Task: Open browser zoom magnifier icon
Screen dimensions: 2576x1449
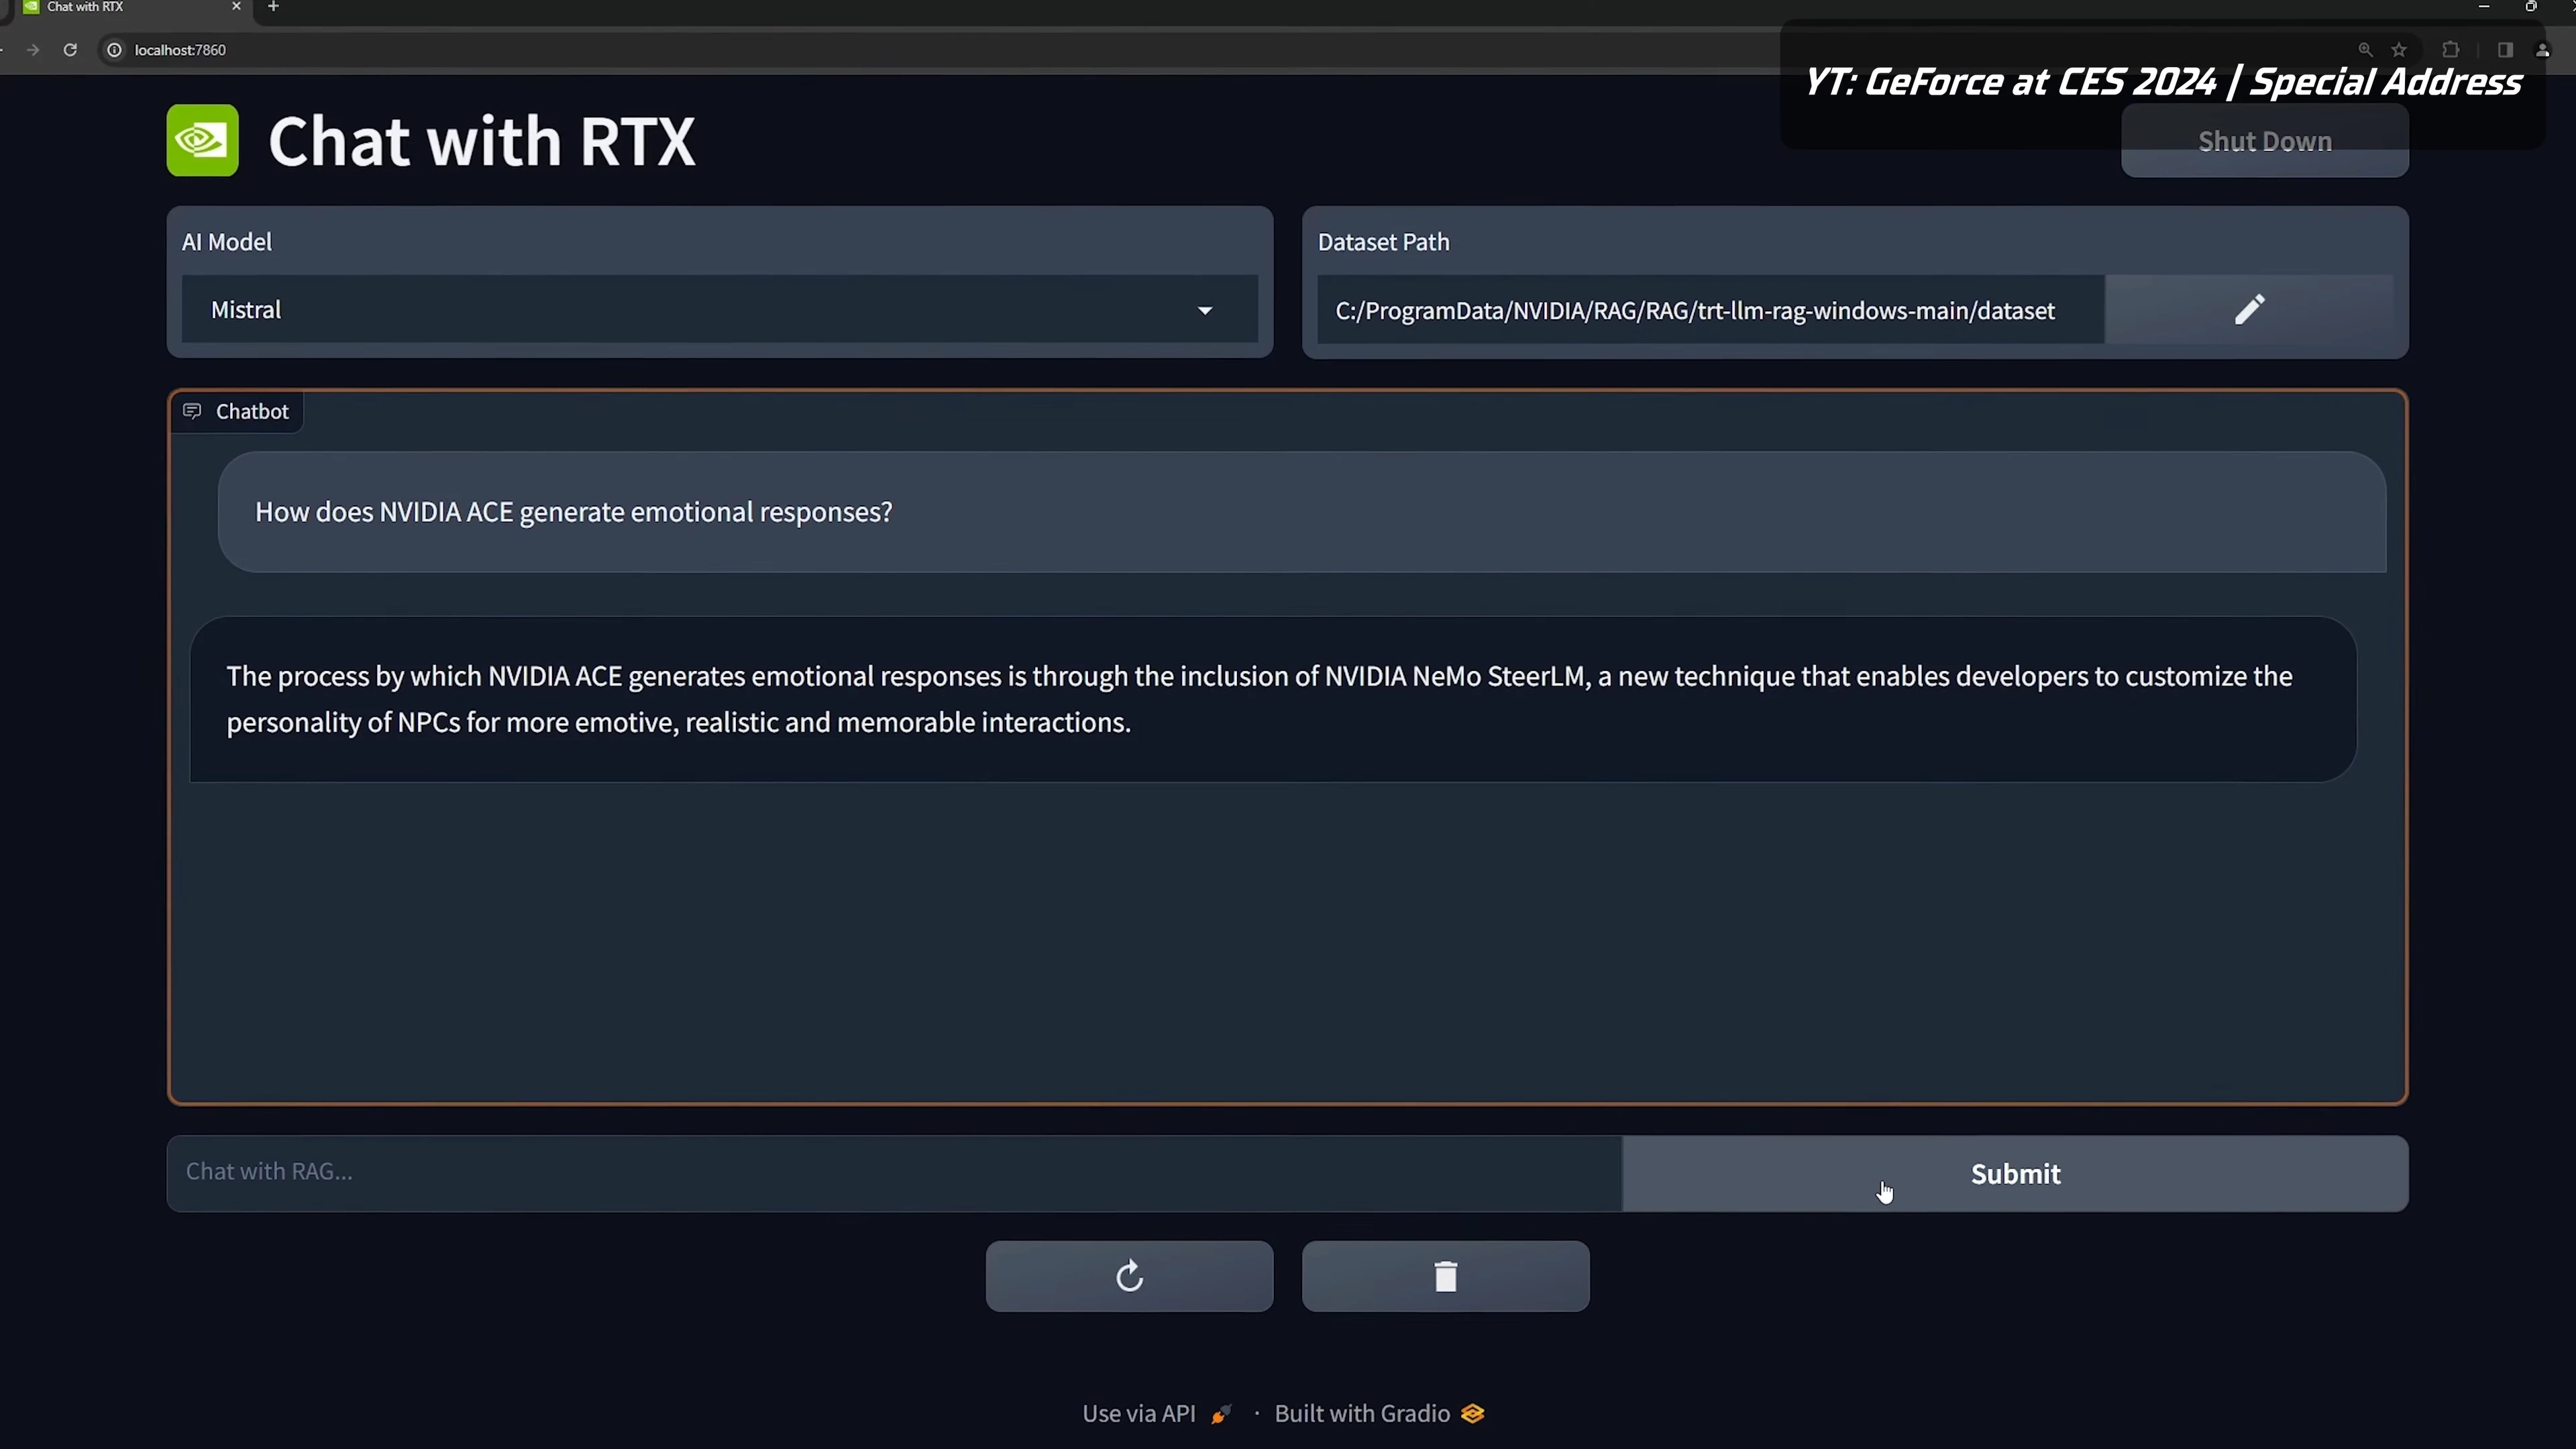Action: pos(2365,50)
